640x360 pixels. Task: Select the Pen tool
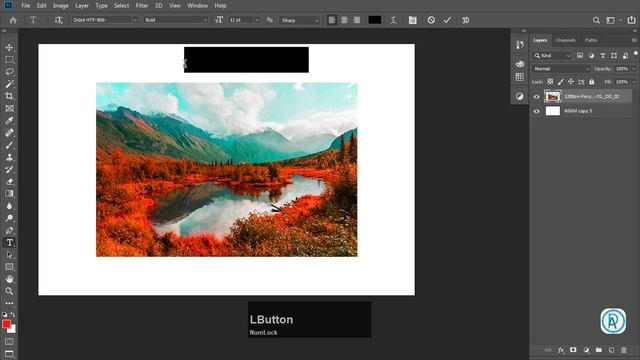pyautogui.click(x=9, y=231)
